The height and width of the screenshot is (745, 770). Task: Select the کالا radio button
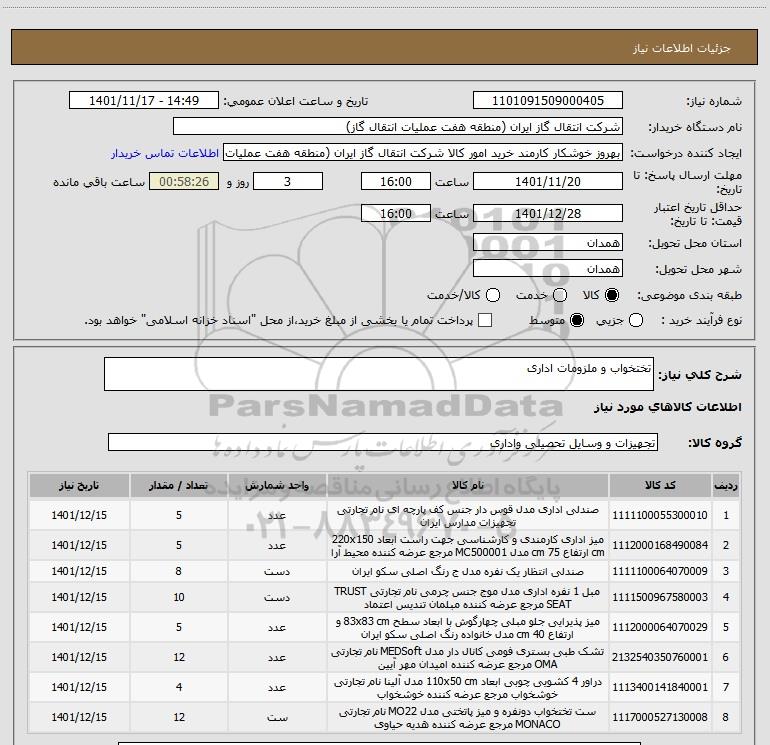(x=612, y=295)
